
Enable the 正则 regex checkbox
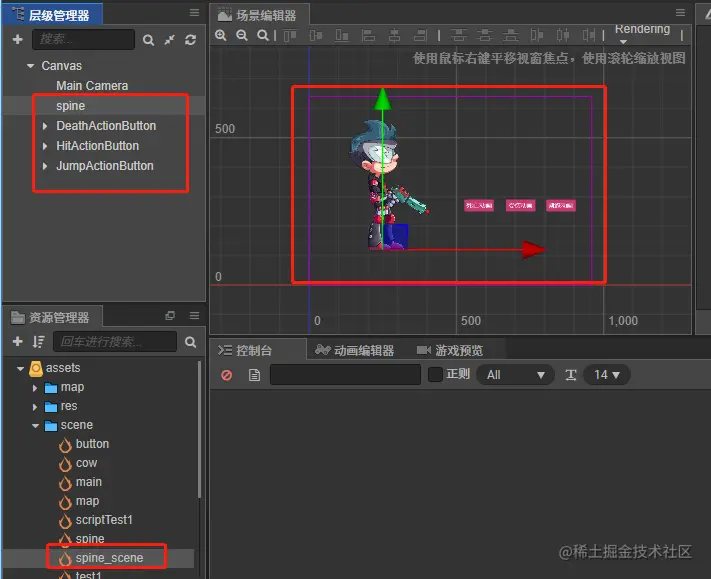tap(435, 375)
